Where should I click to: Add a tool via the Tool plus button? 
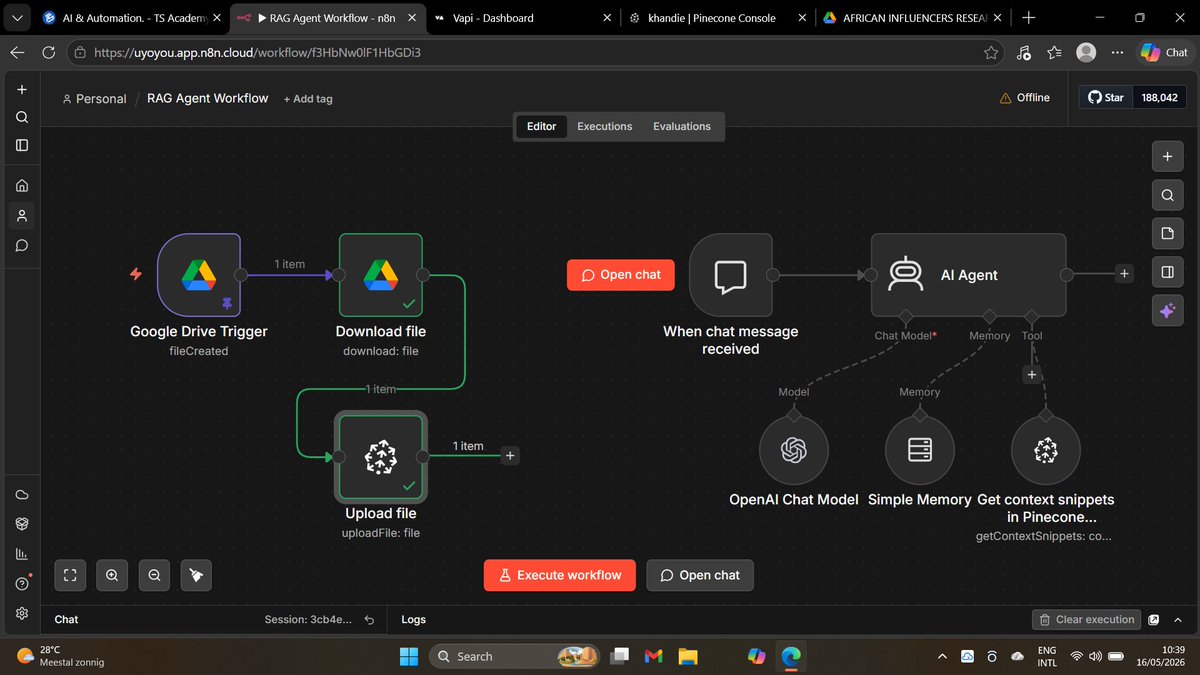[x=1032, y=375]
